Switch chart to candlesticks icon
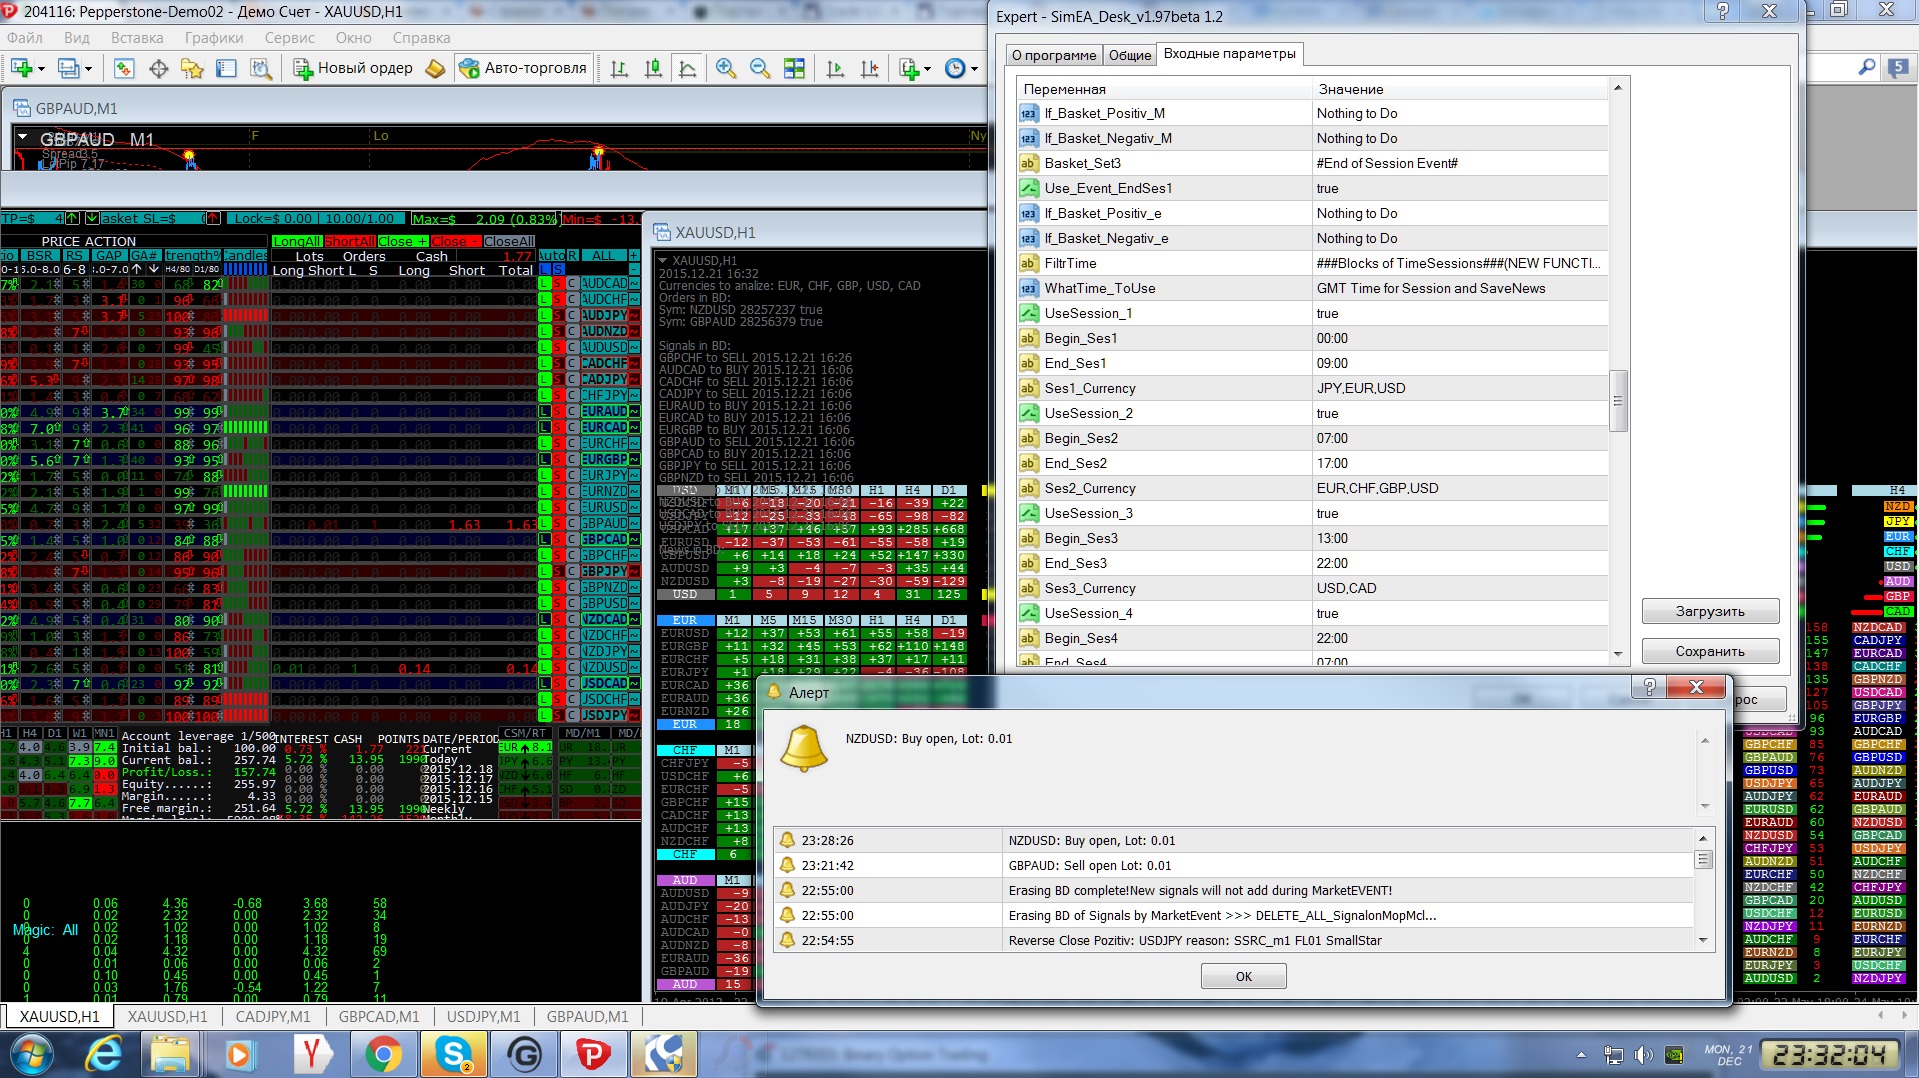Screen dimensions: 1919x1078 [x=653, y=68]
